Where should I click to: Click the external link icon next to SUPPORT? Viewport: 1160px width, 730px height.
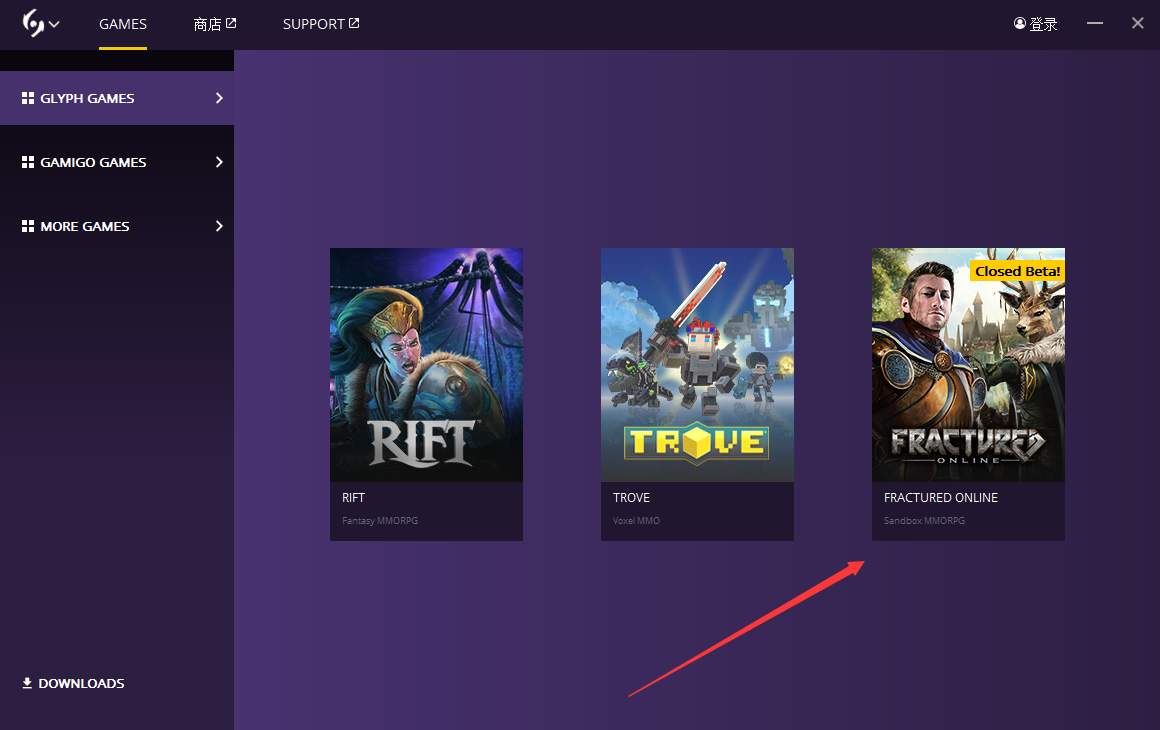pos(354,24)
